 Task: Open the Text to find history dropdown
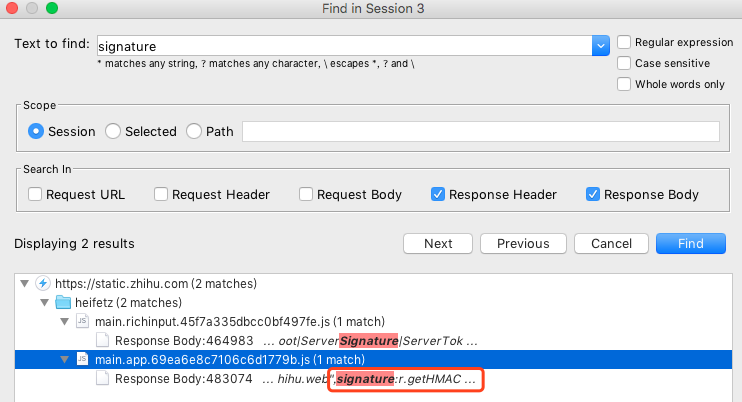pos(601,45)
